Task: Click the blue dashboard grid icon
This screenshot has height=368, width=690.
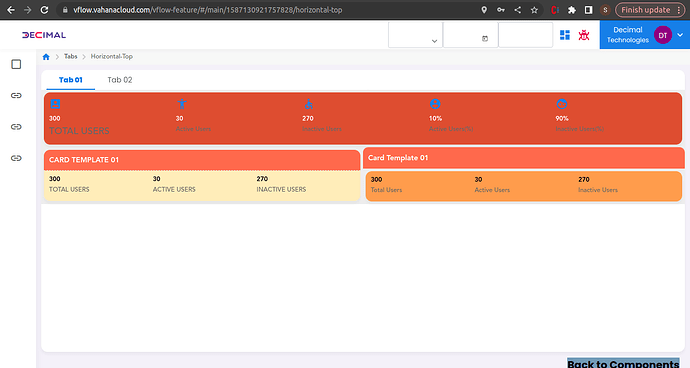Action: (x=565, y=35)
